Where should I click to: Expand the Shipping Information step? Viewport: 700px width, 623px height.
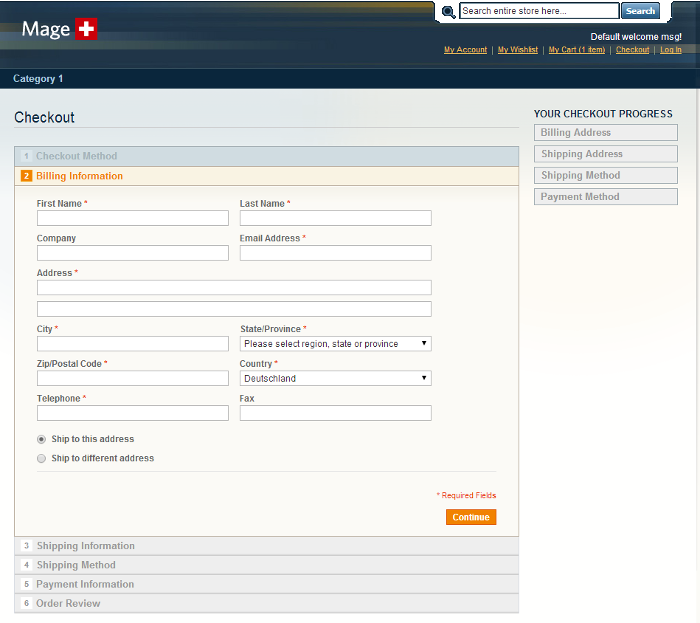tap(267, 546)
